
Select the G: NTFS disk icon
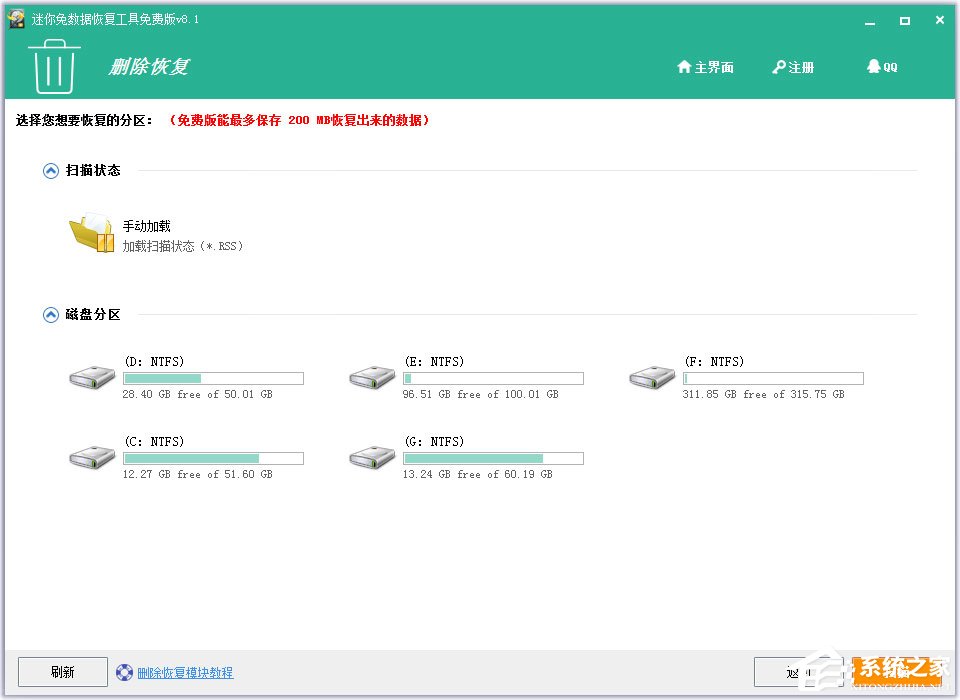click(x=371, y=457)
